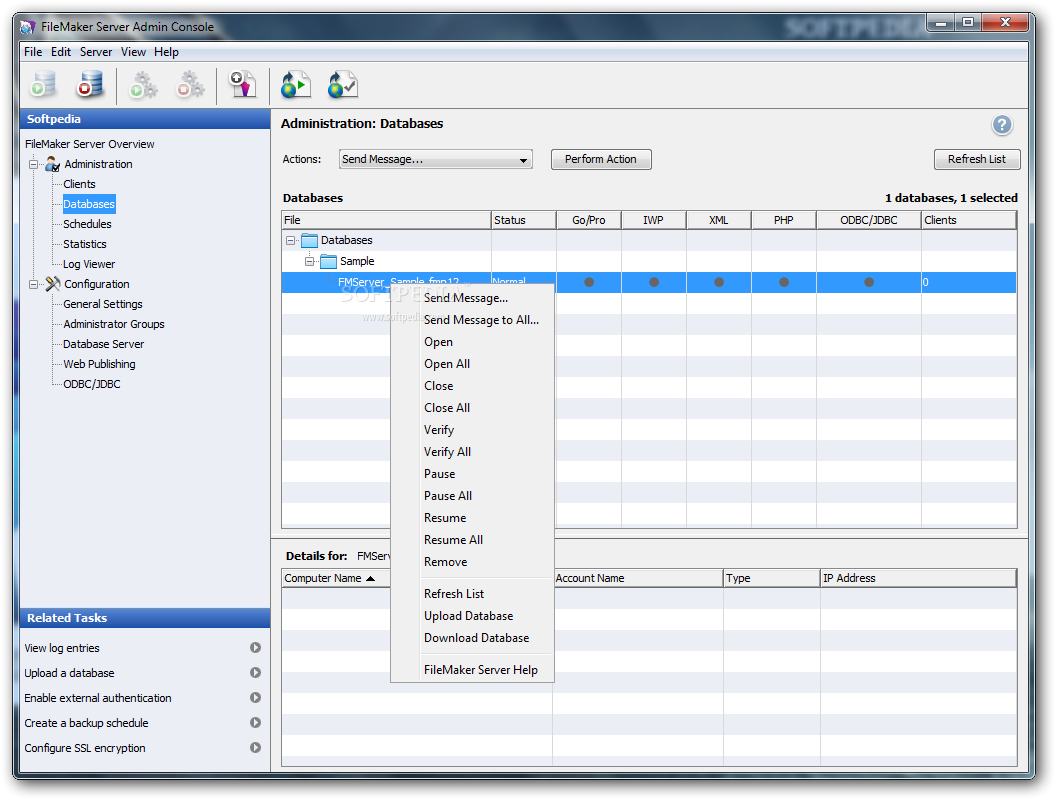The height and width of the screenshot is (800, 1056).
Task: Choose Resume from context menu
Action: (x=472, y=518)
